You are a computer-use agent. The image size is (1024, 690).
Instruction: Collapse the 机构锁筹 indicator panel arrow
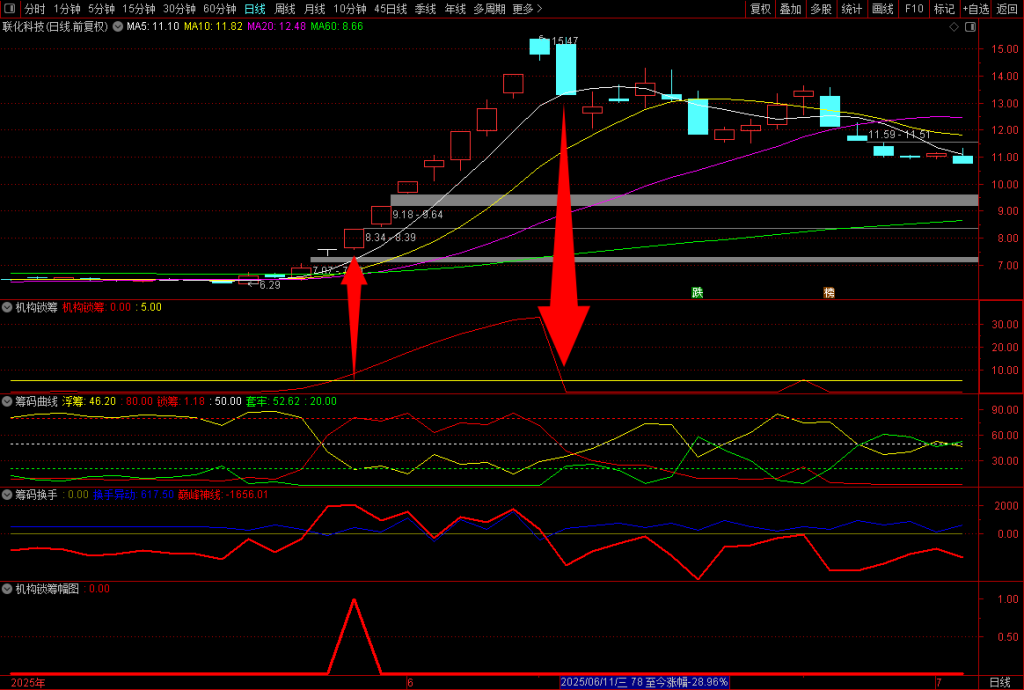coord(7,307)
